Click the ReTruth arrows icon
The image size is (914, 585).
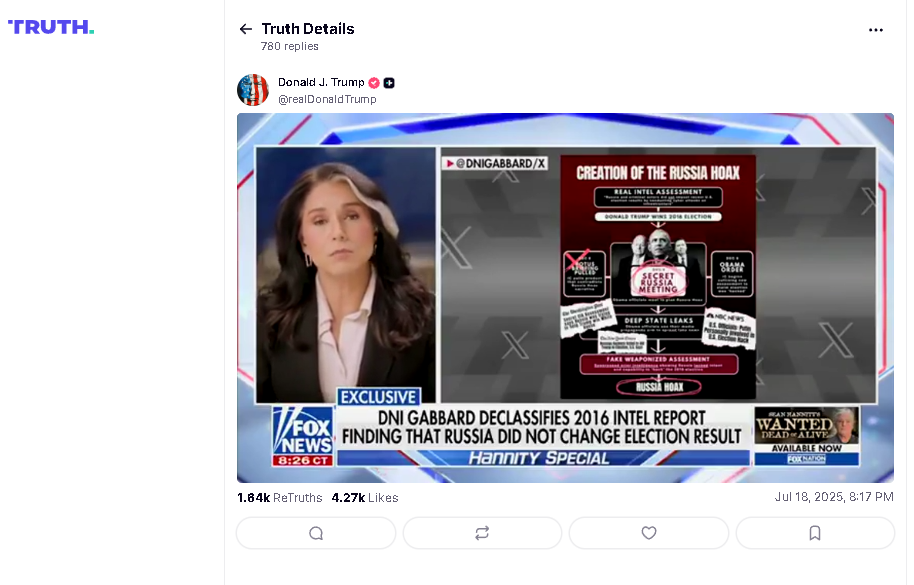pos(482,533)
